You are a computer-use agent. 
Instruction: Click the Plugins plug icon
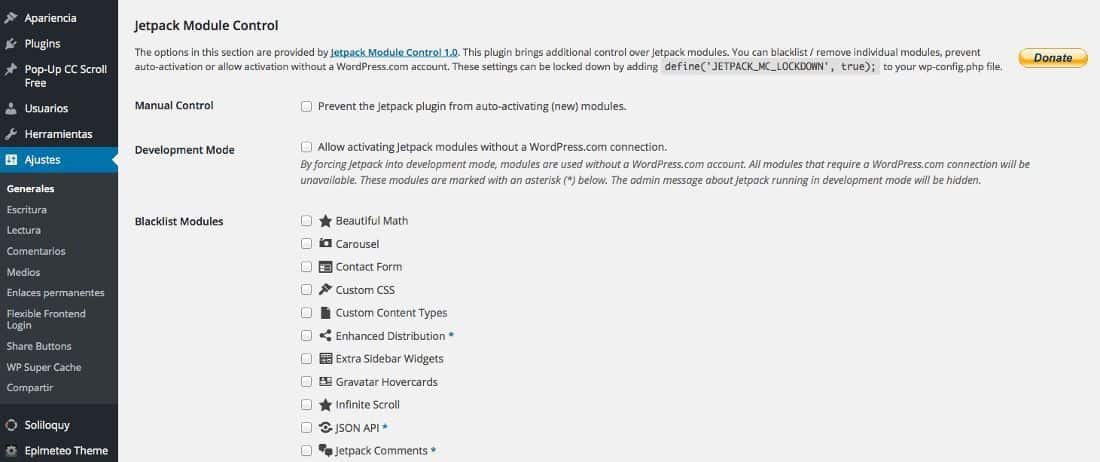point(11,43)
